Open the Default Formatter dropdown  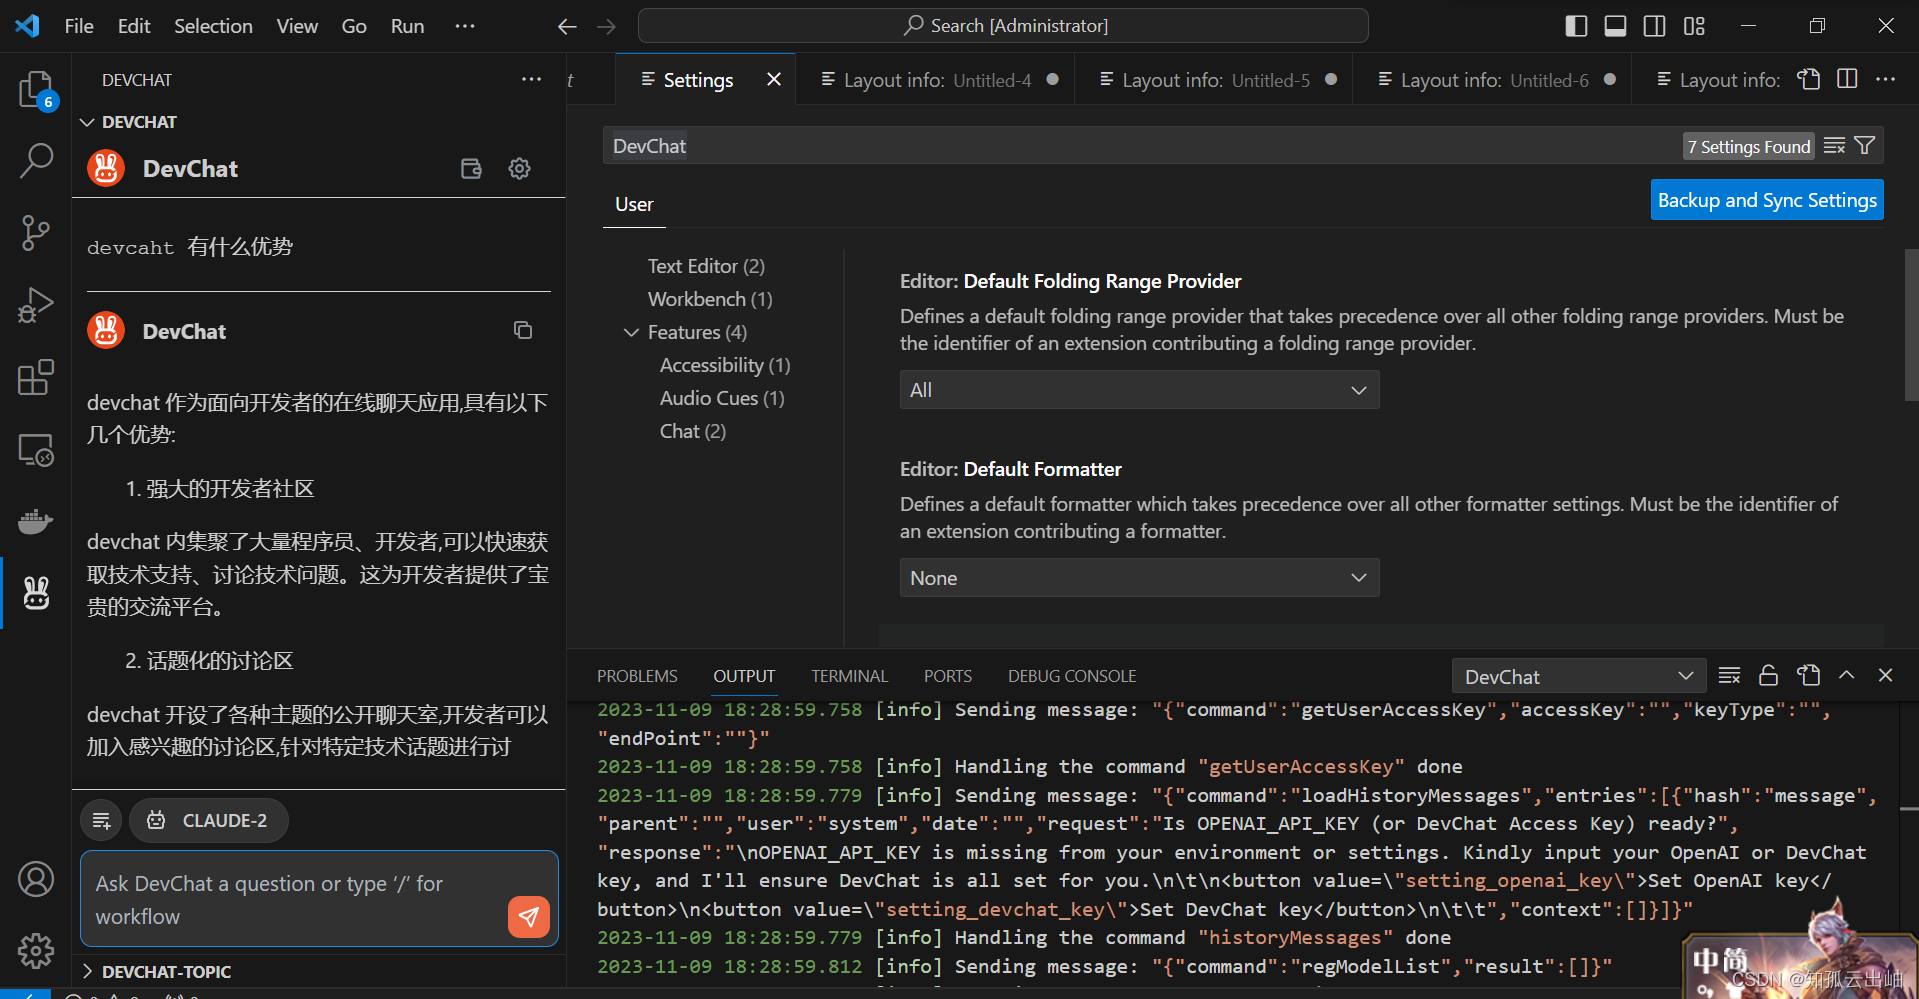pyautogui.click(x=1139, y=578)
